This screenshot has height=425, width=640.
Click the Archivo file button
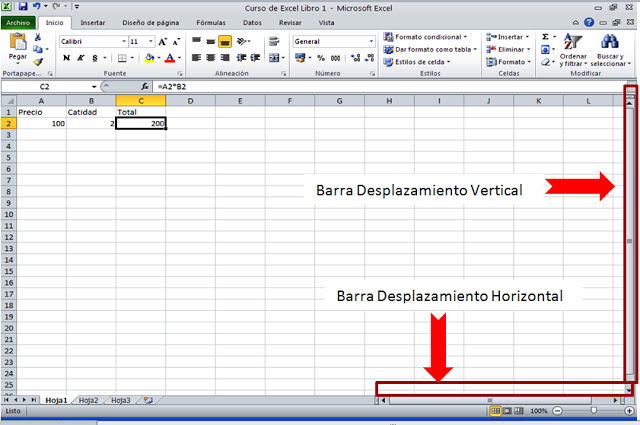click(x=20, y=21)
